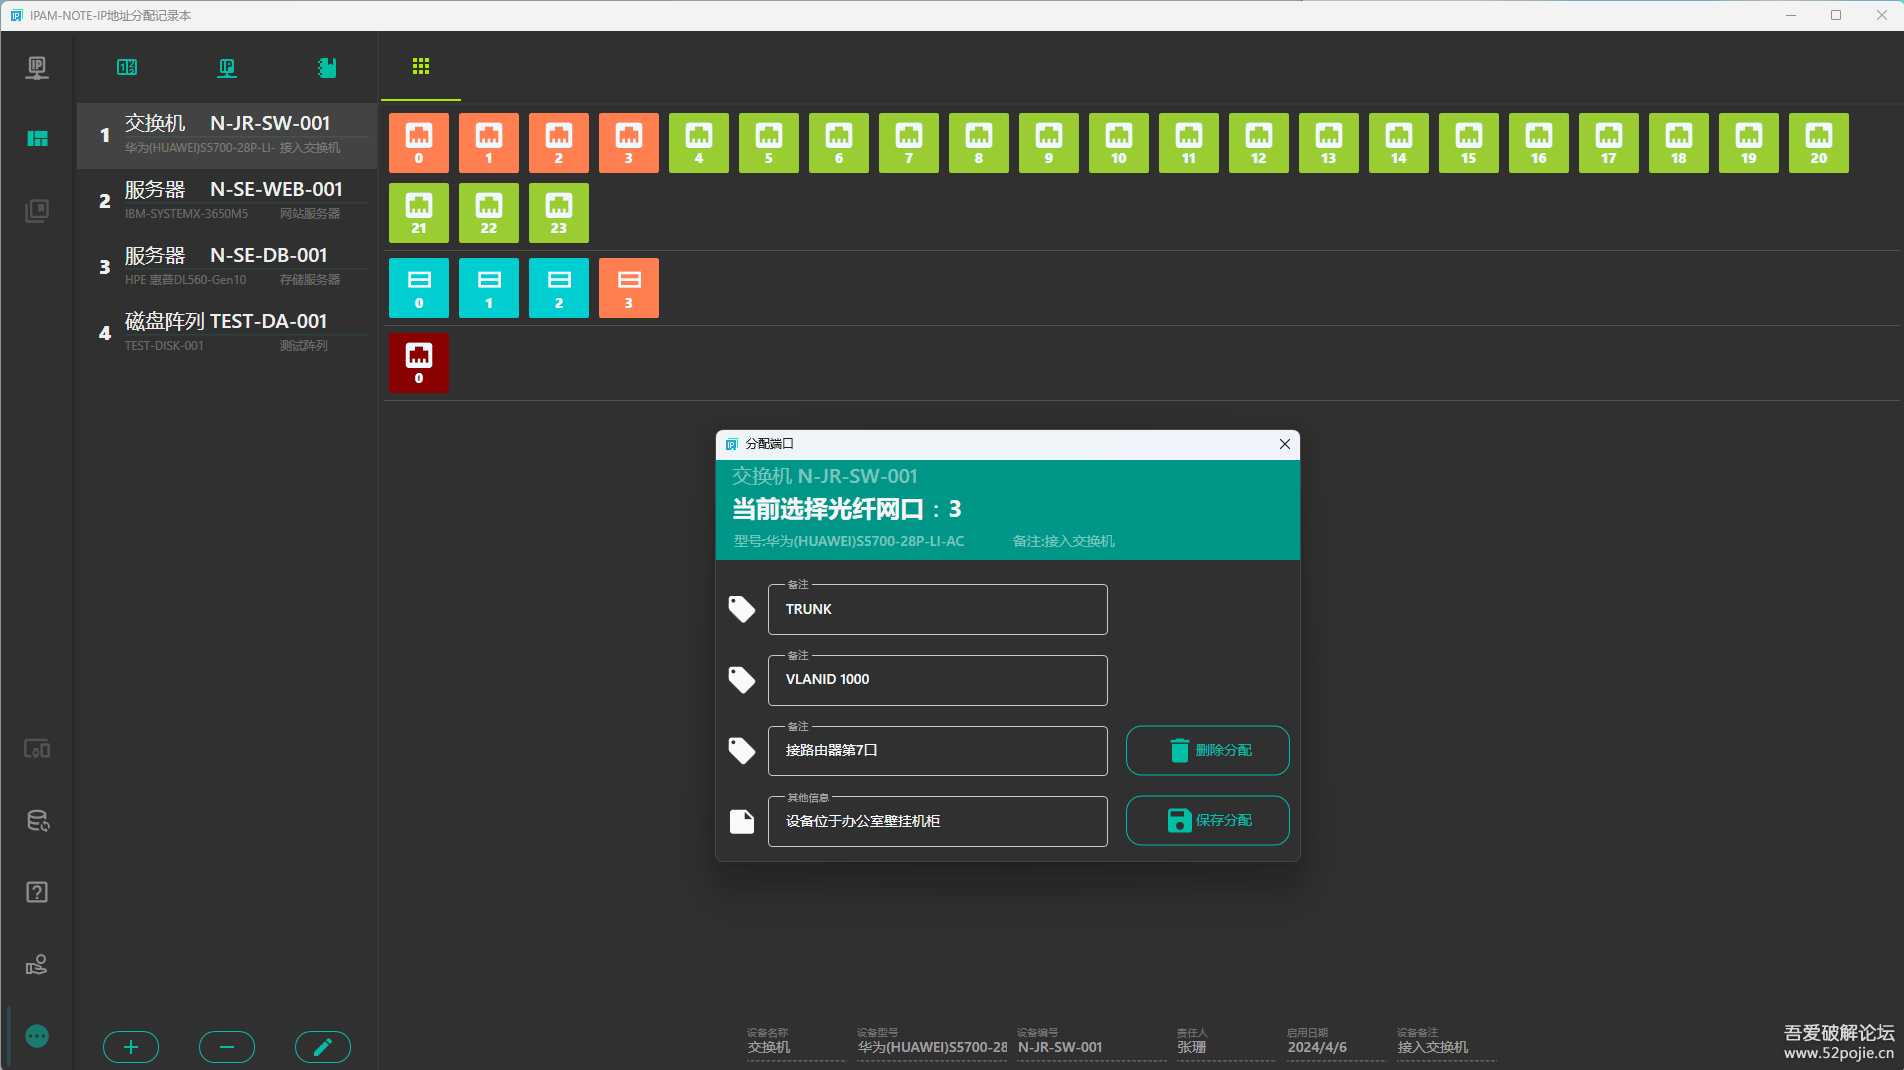Add a new device with plus button
The width and height of the screenshot is (1904, 1070).
coord(131,1047)
